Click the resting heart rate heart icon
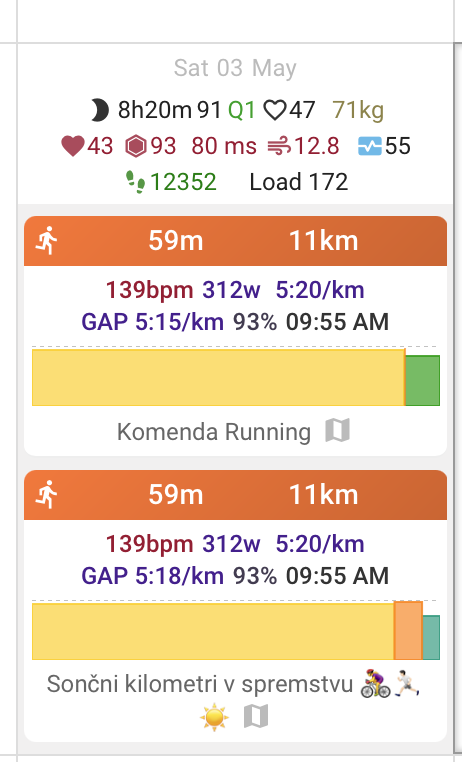 (x=73, y=146)
